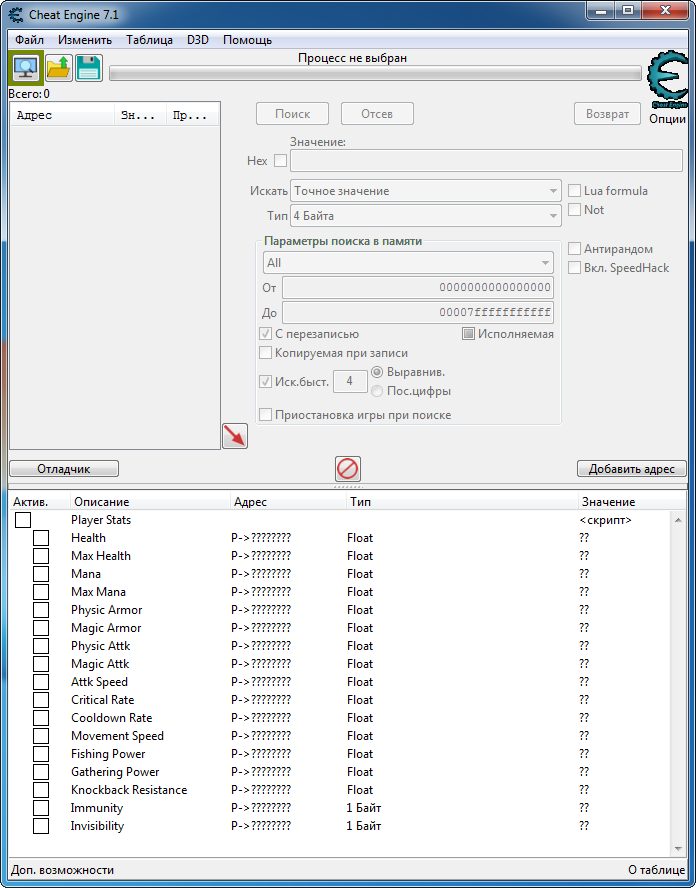The height and width of the screenshot is (888, 696).
Task: Open the Cheat Engine logo options icon
Action: (x=667, y=80)
